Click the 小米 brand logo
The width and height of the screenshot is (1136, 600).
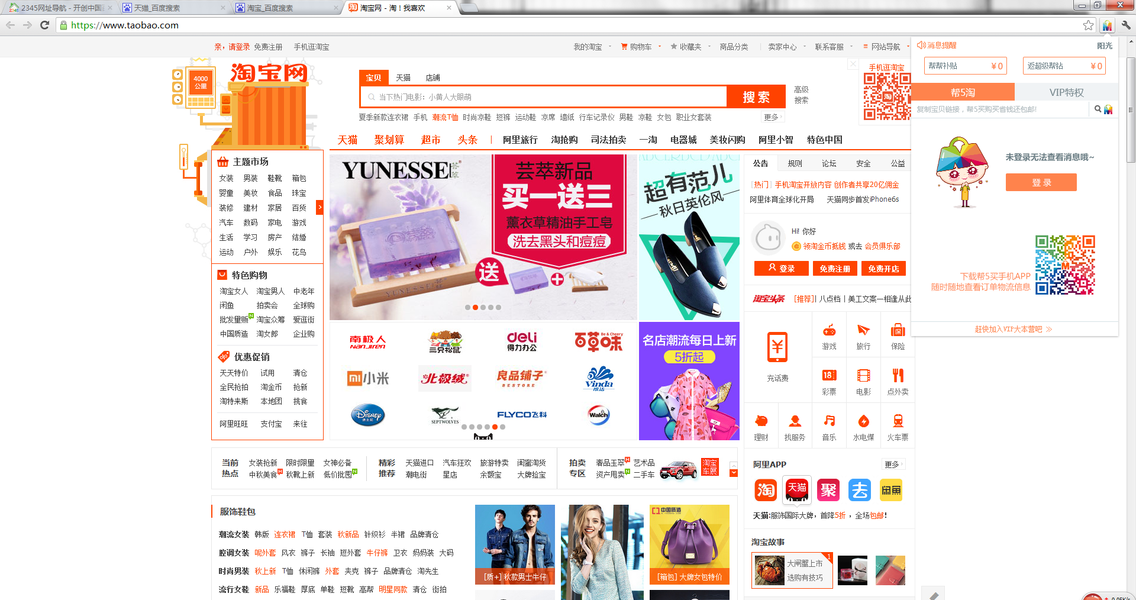pos(367,378)
